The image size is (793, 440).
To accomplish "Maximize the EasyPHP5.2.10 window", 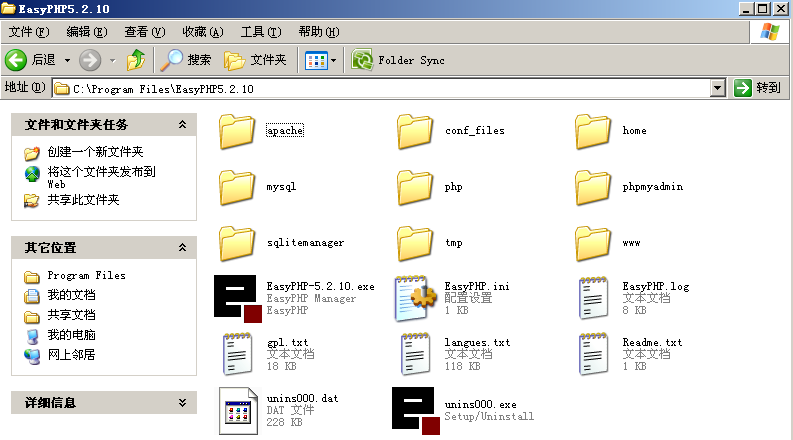I will [763, 9].
